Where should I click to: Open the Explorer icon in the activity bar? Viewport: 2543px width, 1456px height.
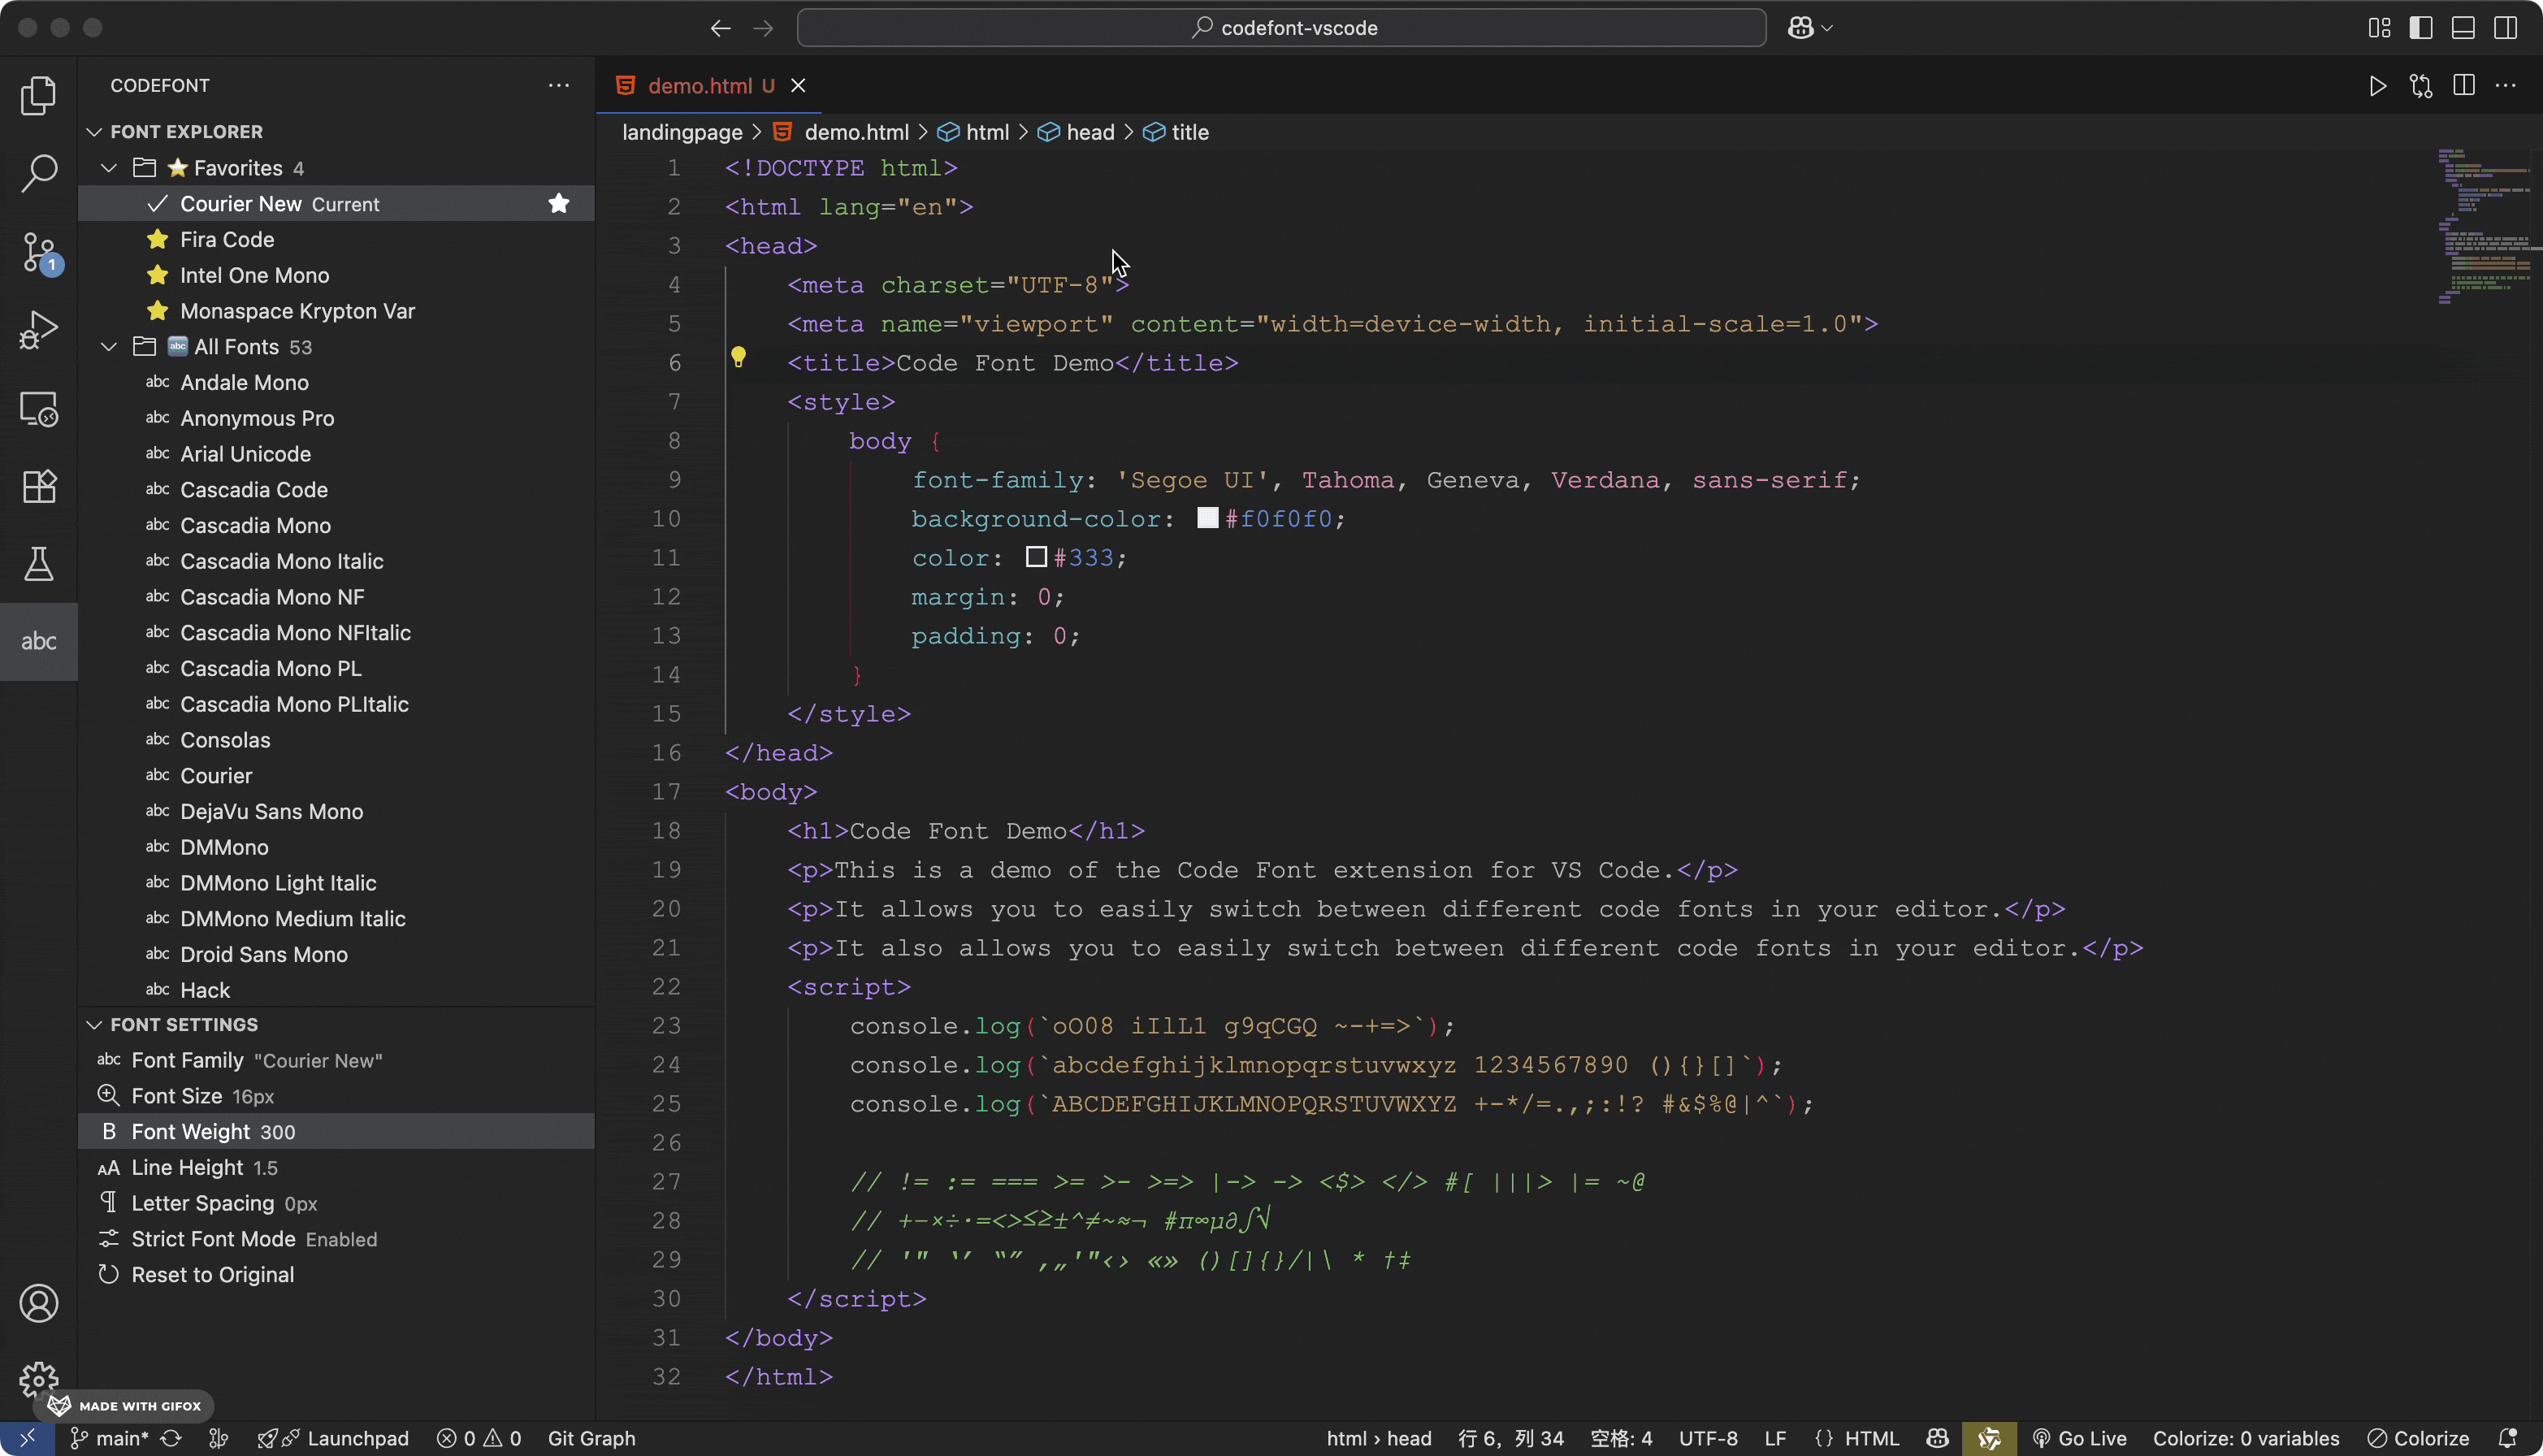point(39,95)
